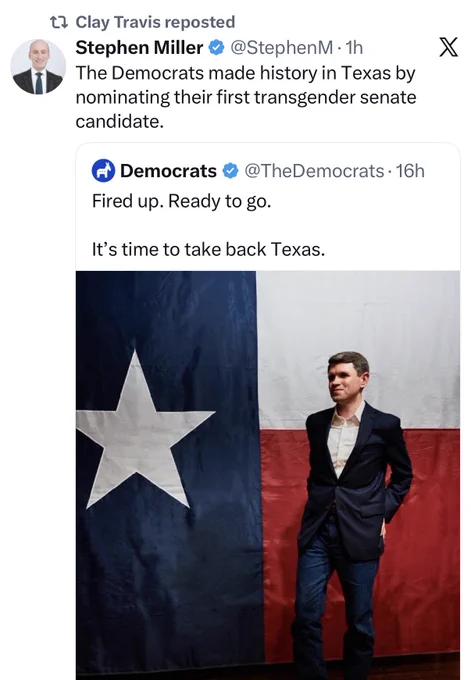Screen dimensions: 471x680
Task: Click the 1h post timestamp
Action: click(x=354, y=48)
